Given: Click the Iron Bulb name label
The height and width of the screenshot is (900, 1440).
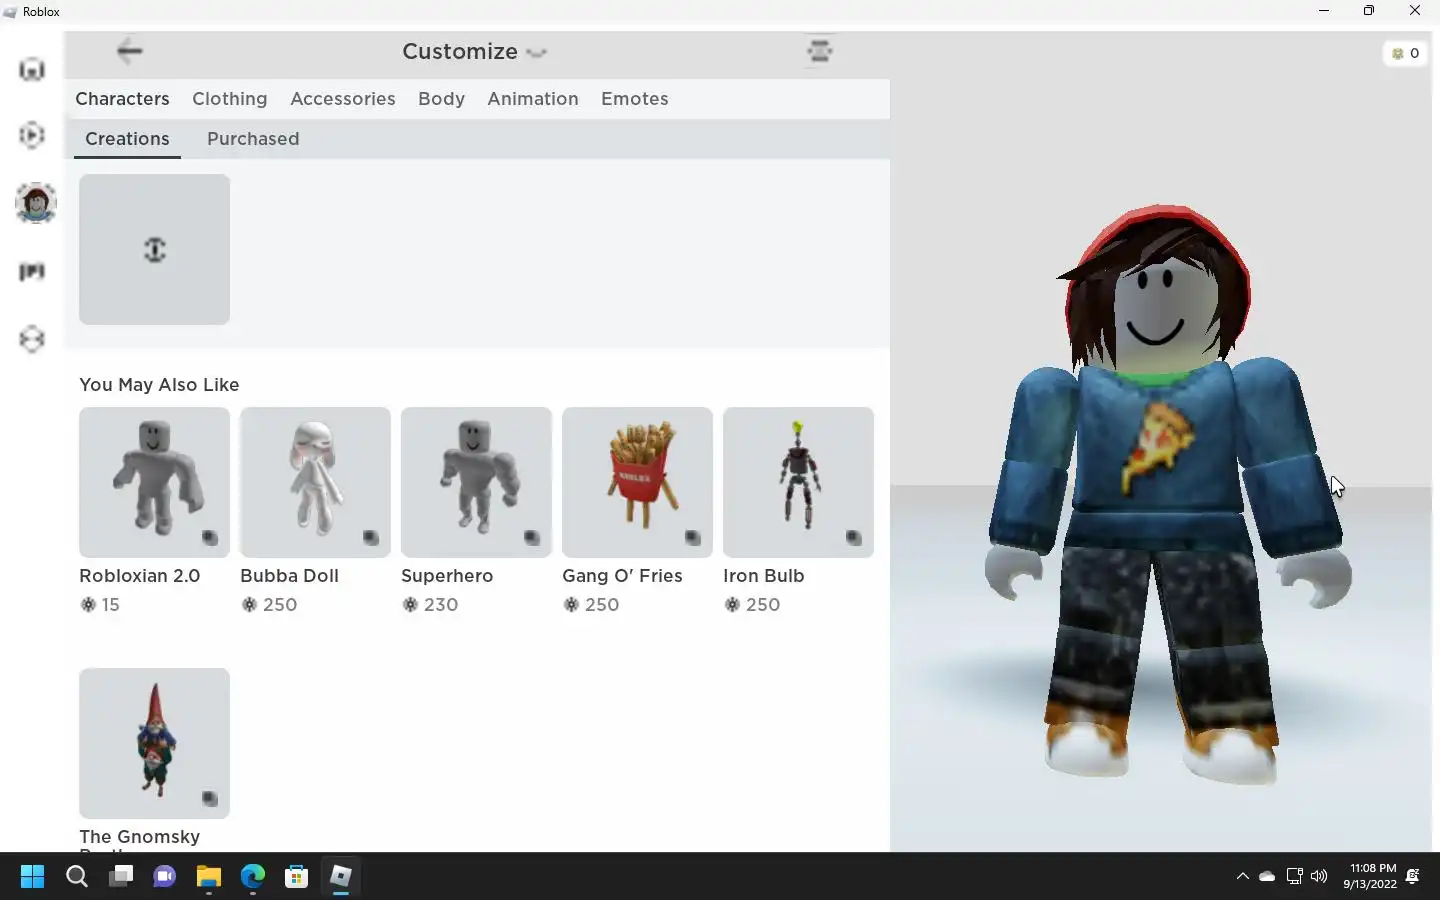Looking at the screenshot, I should (764, 576).
